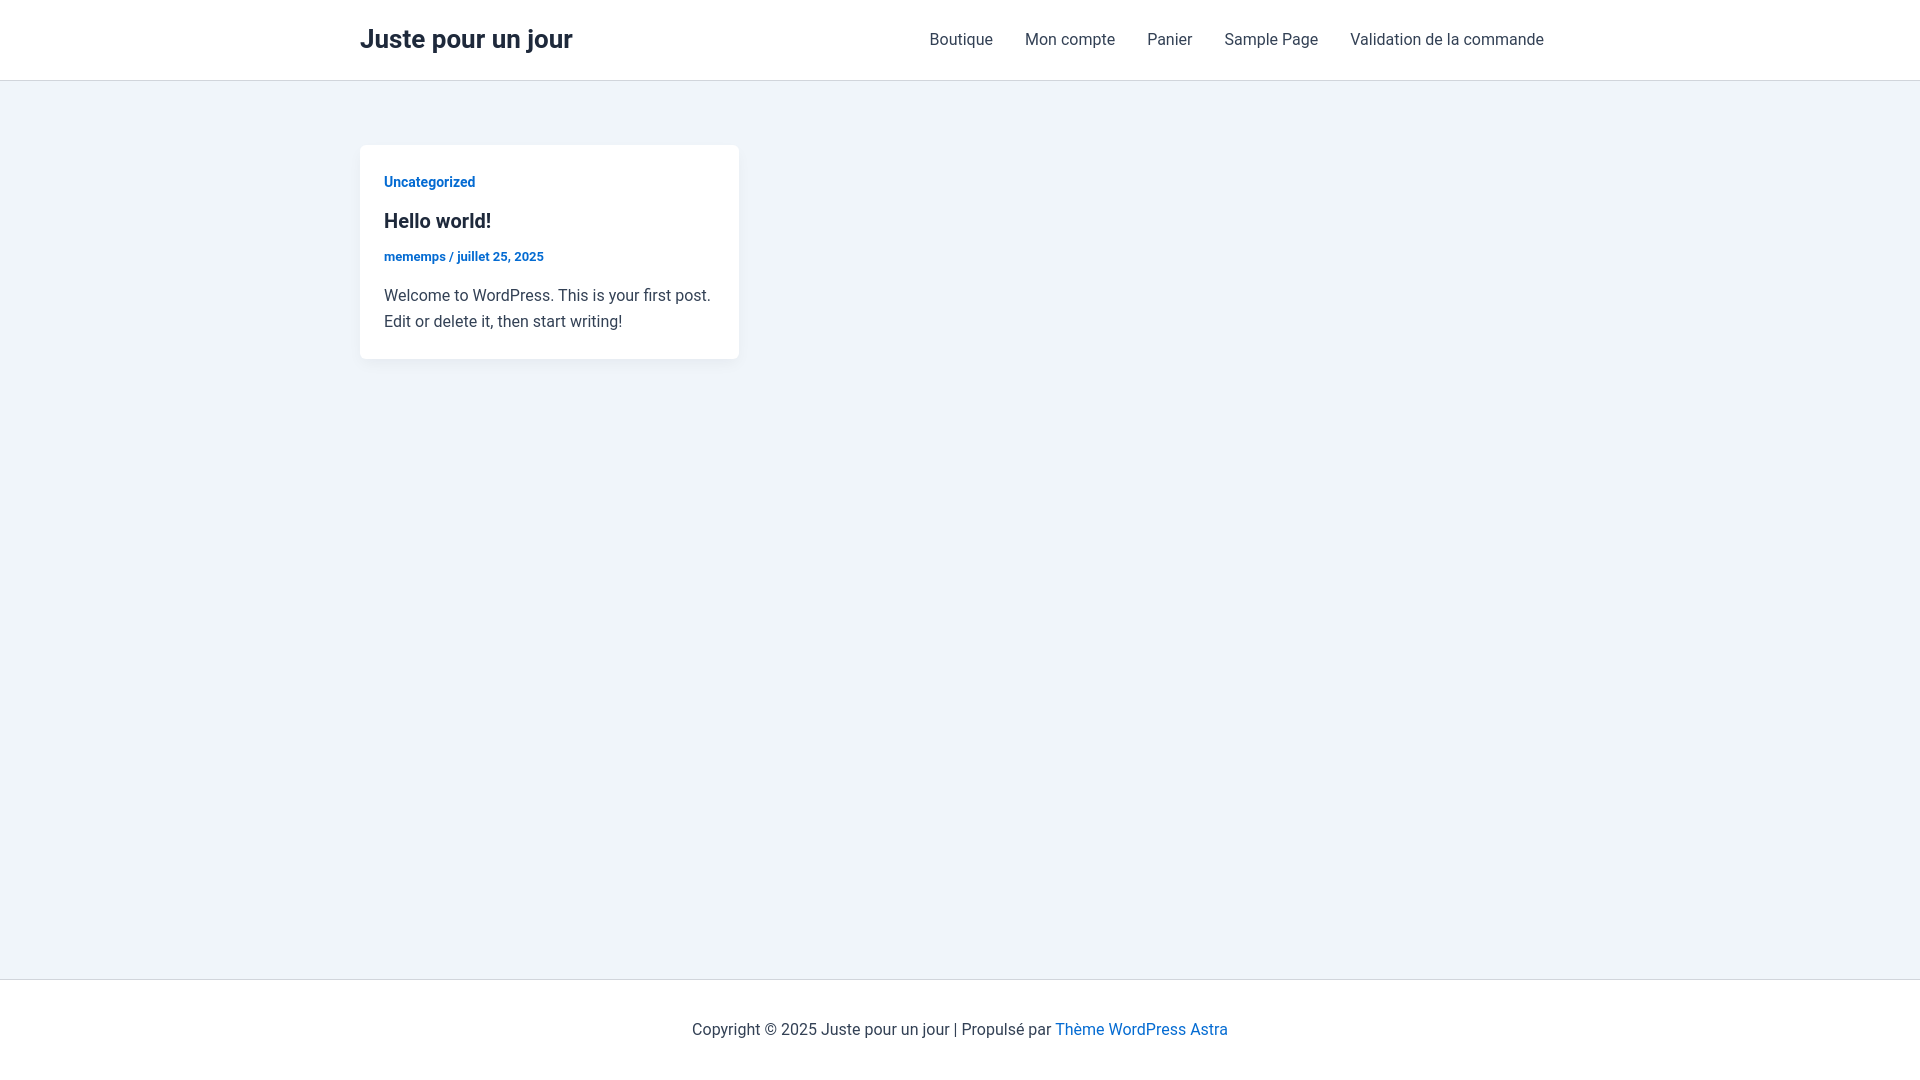
Task: Open Validation de la commande page
Action: click(x=1447, y=40)
